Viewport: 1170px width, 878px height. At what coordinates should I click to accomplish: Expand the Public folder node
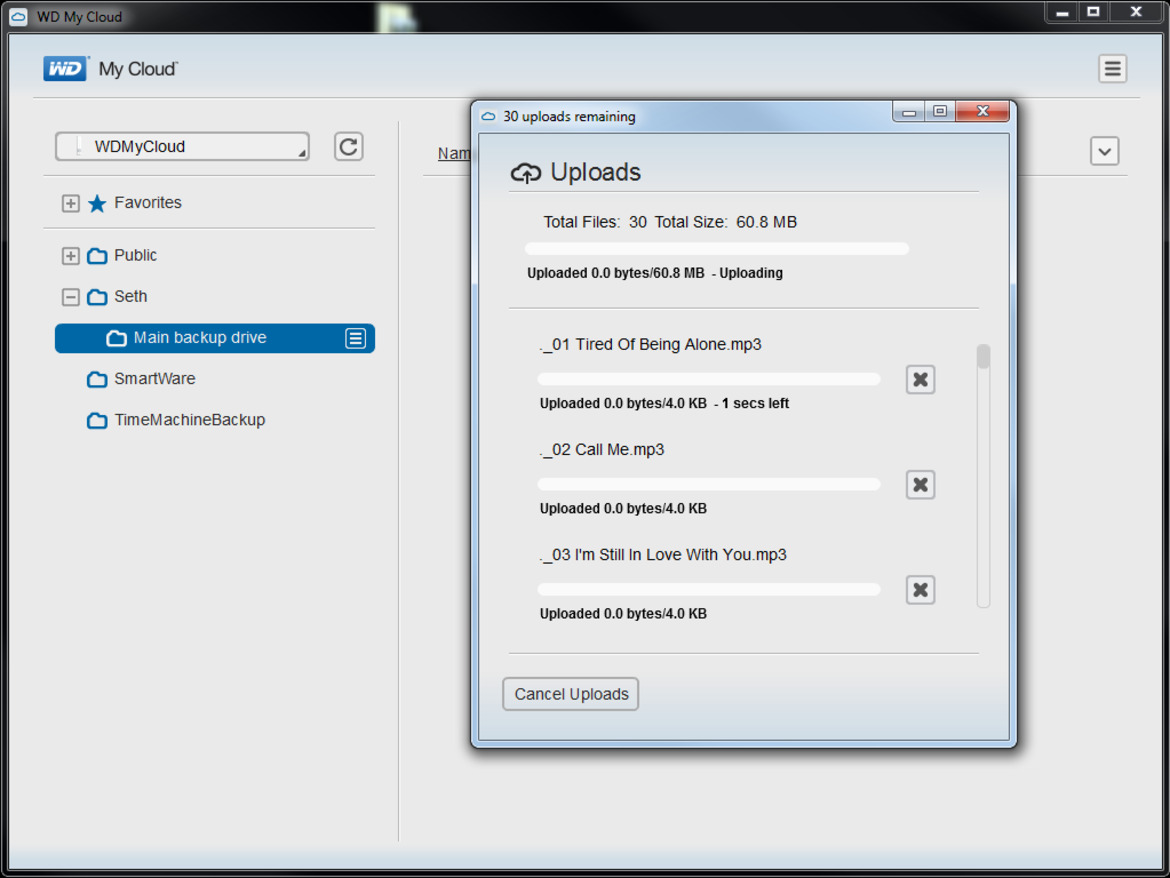click(x=70, y=256)
